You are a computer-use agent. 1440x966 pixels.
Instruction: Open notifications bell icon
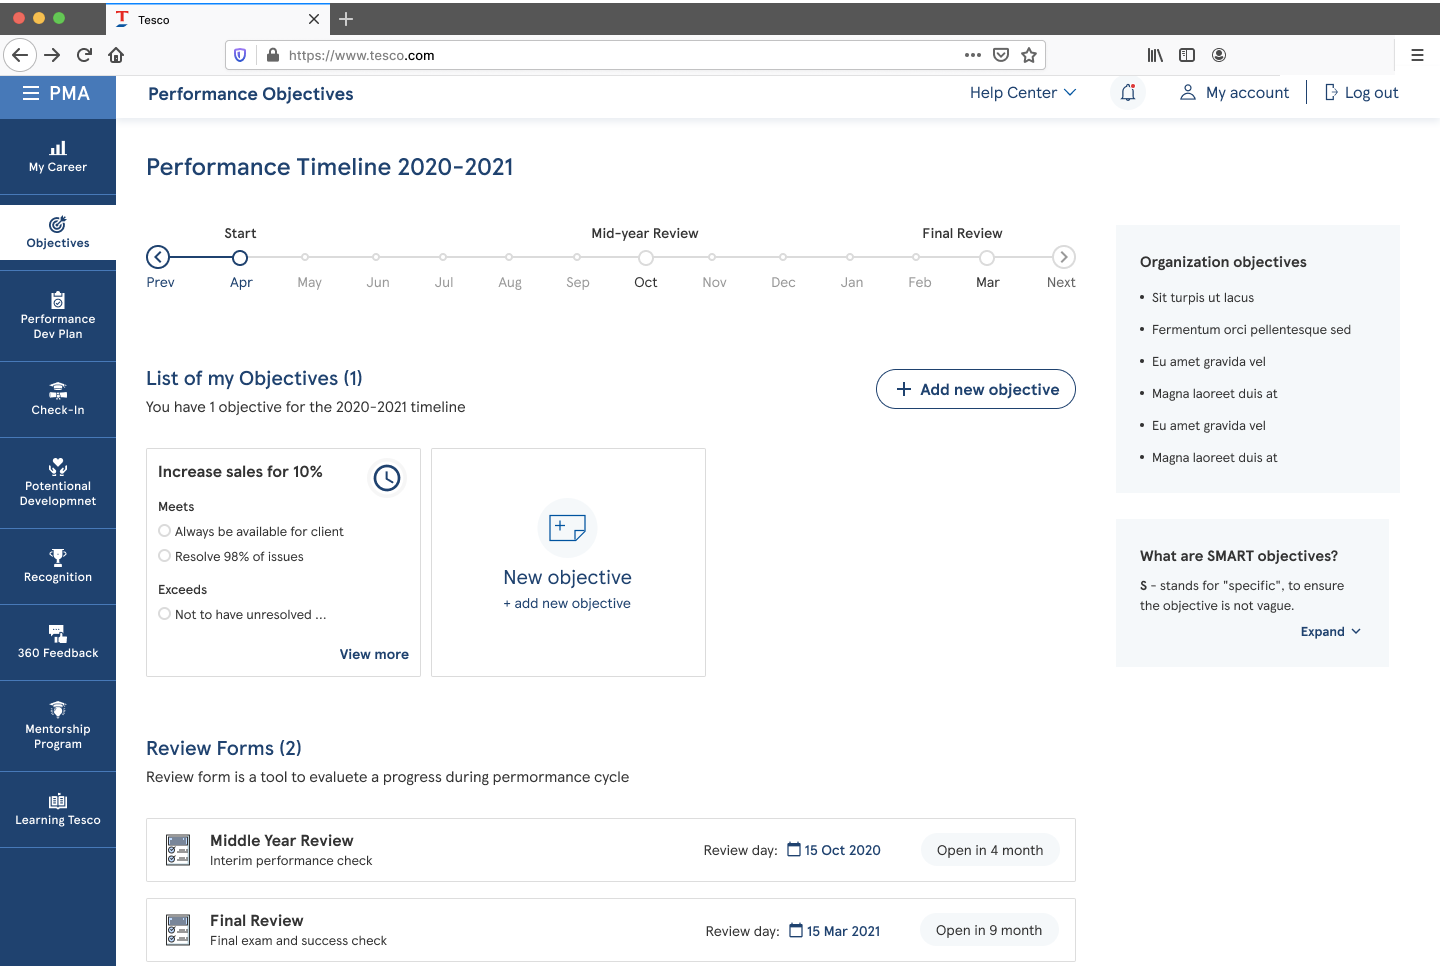tap(1128, 93)
